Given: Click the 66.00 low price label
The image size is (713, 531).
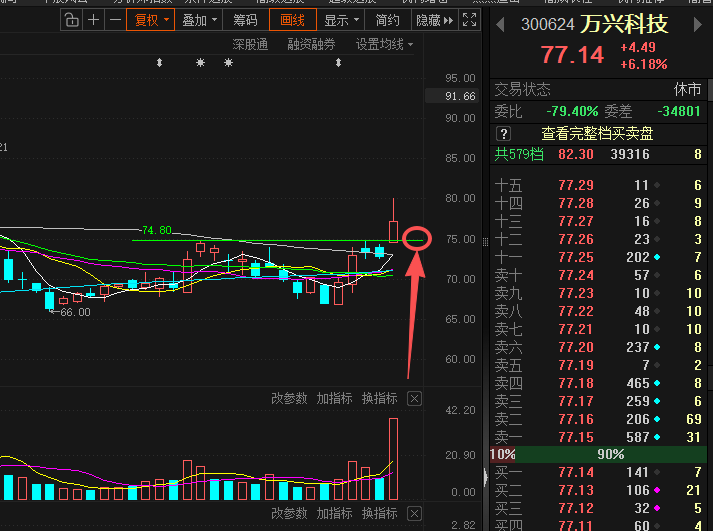Looking at the screenshot, I should [x=75, y=312].
